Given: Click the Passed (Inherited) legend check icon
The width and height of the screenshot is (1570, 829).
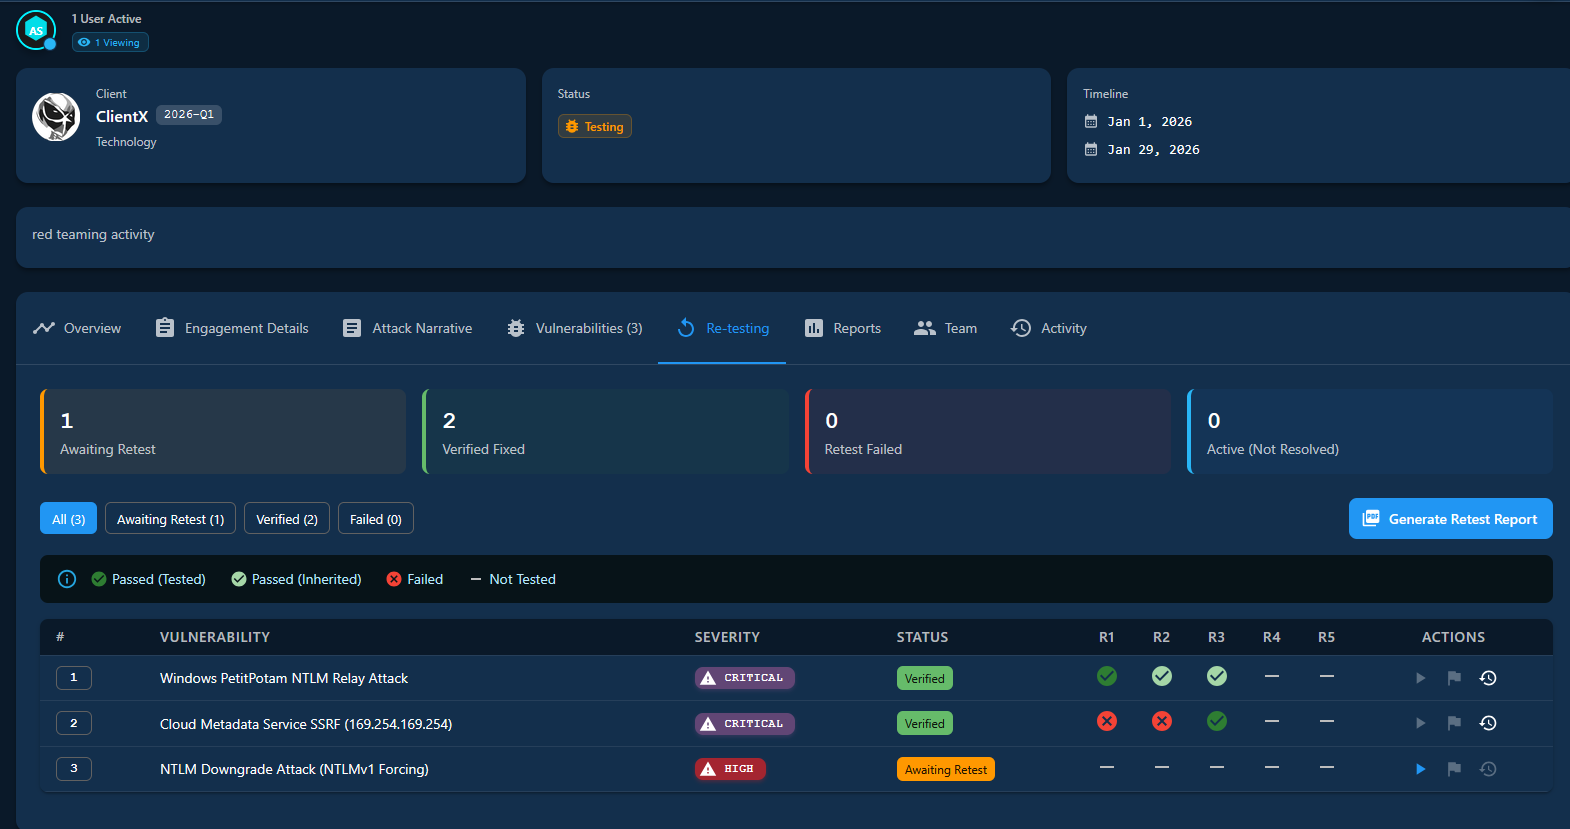Looking at the screenshot, I should point(239,579).
